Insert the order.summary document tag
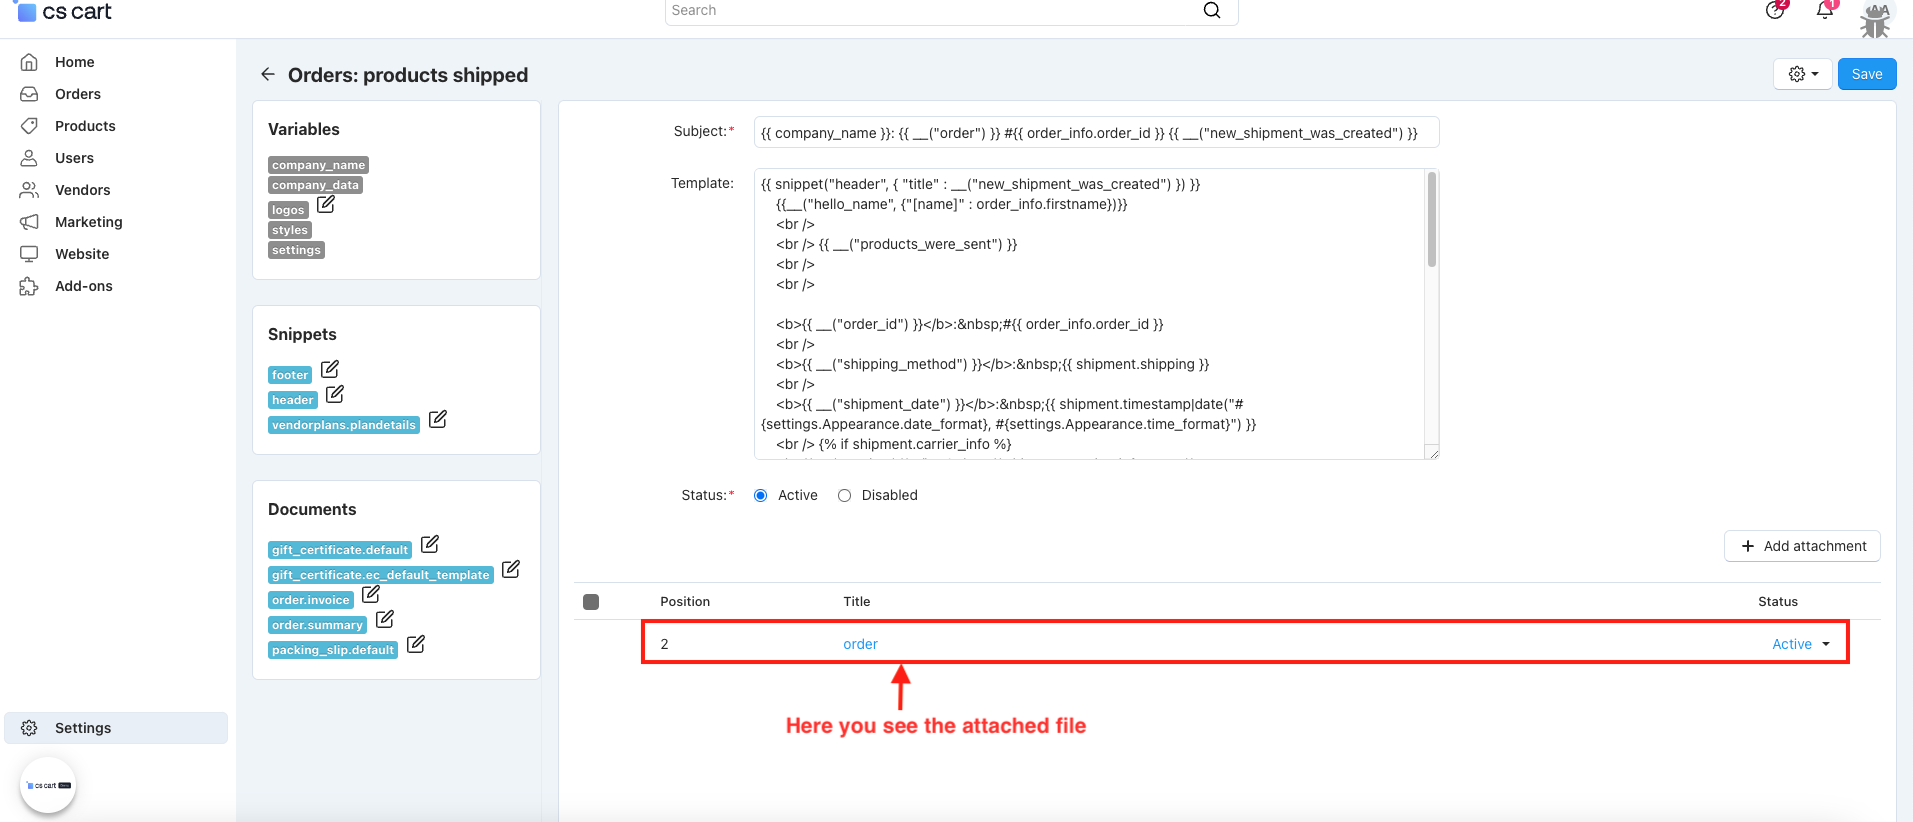The image size is (1913, 822). [317, 625]
